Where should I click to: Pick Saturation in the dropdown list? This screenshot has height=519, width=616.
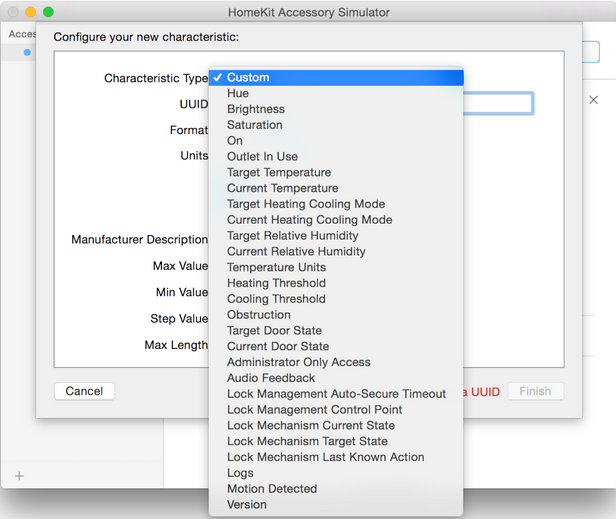(255, 125)
